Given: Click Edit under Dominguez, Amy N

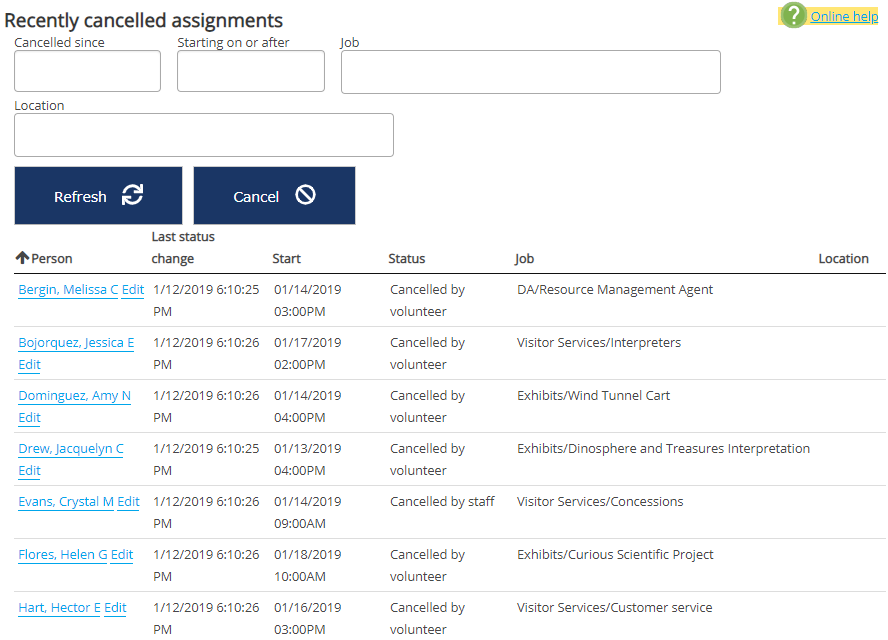Looking at the screenshot, I should coord(29,418).
